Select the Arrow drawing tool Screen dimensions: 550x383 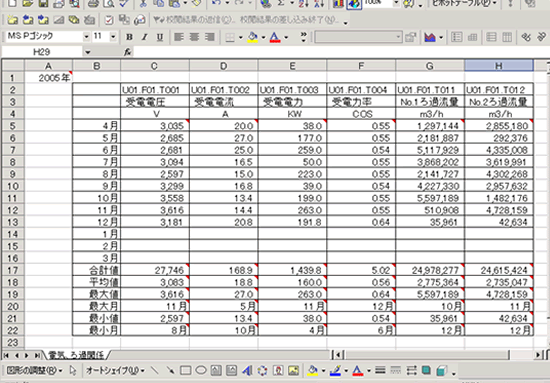pos(170,370)
